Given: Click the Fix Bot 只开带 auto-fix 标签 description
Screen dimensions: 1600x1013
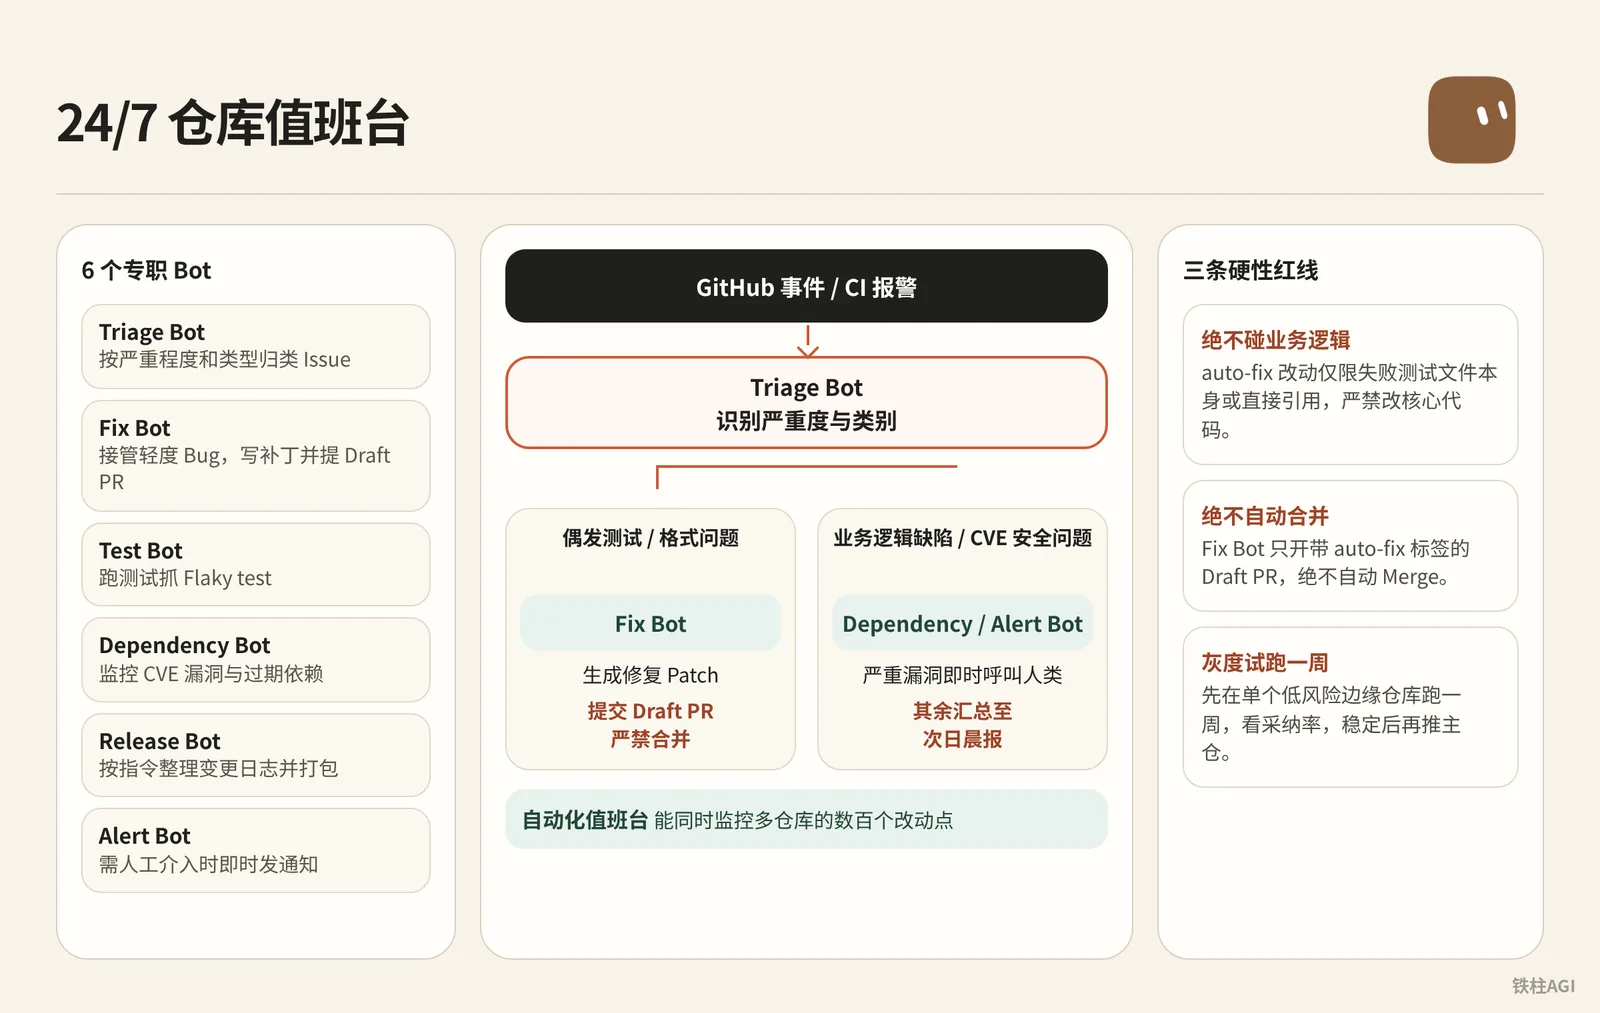Looking at the screenshot, I should [1335, 562].
